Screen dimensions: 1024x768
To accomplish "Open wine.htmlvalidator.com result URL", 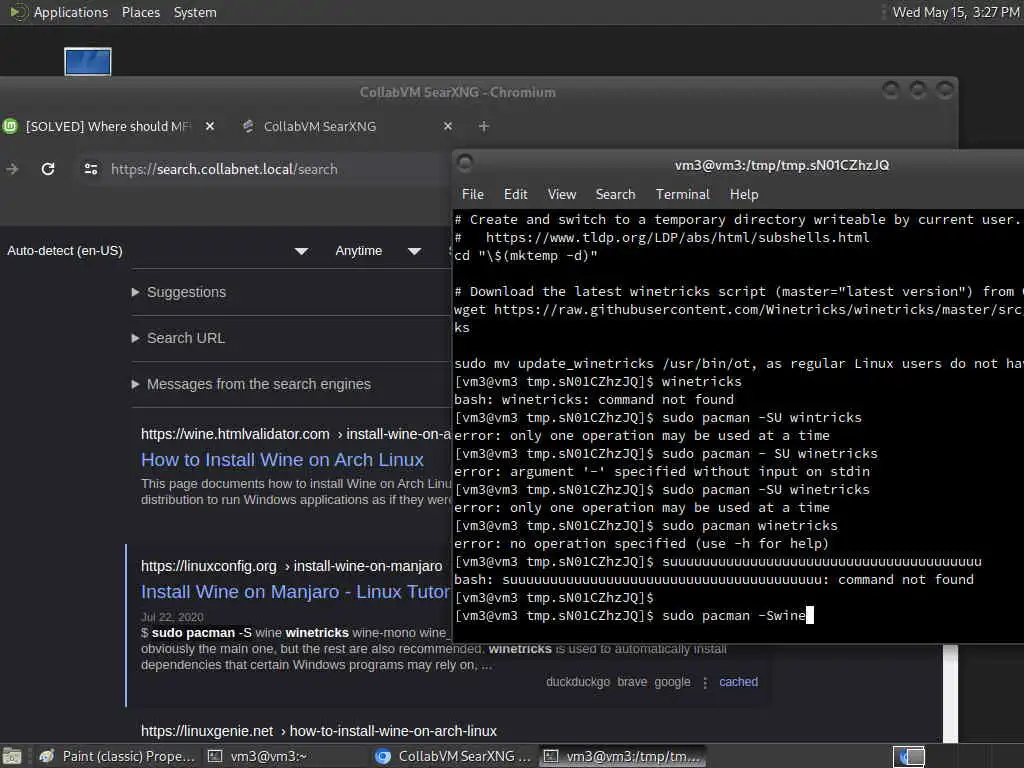I will click(x=296, y=434).
